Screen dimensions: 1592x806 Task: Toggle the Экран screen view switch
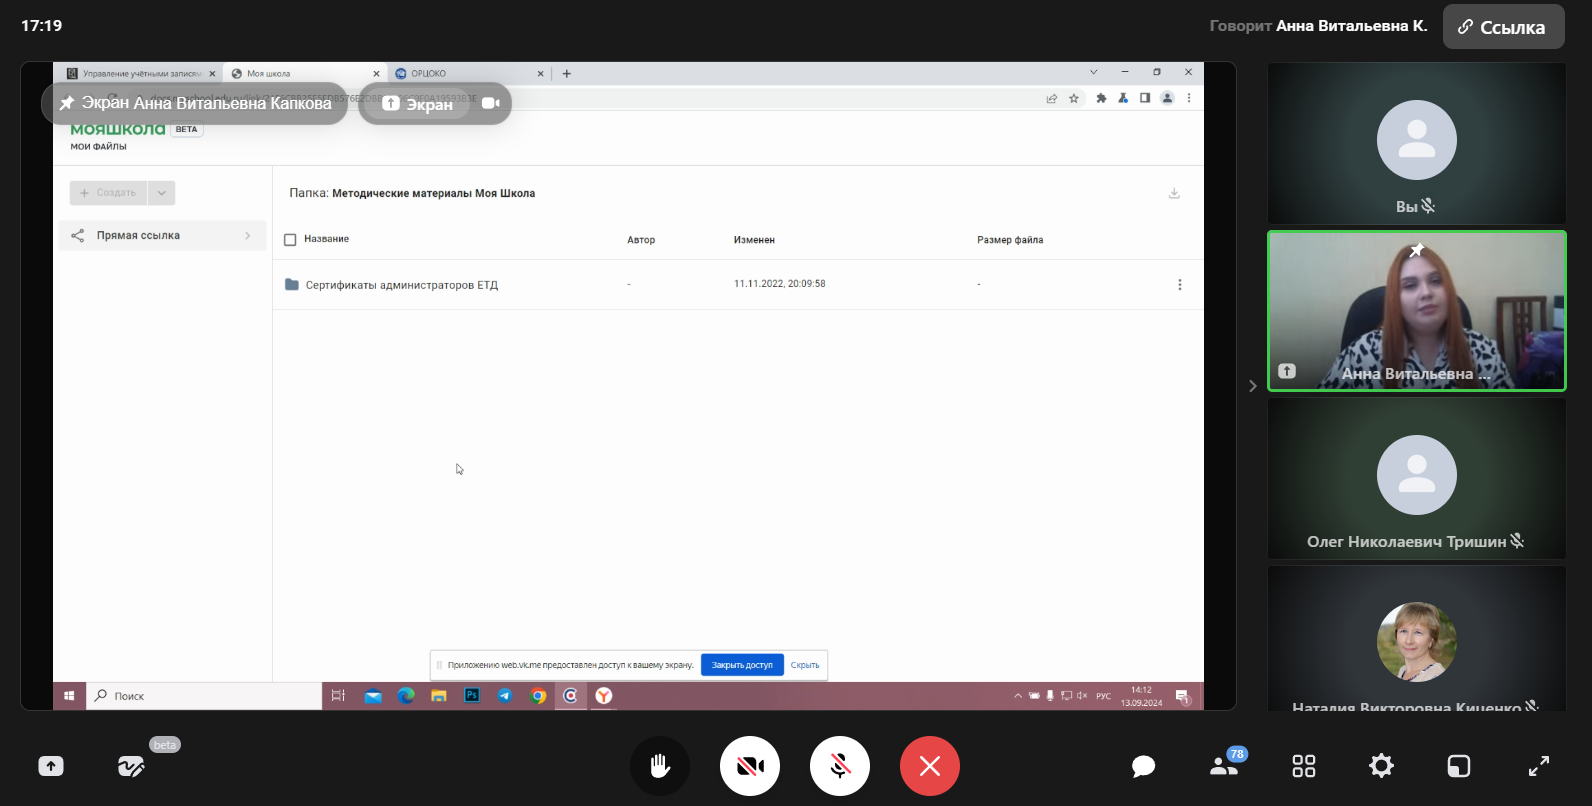click(x=418, y=103)
